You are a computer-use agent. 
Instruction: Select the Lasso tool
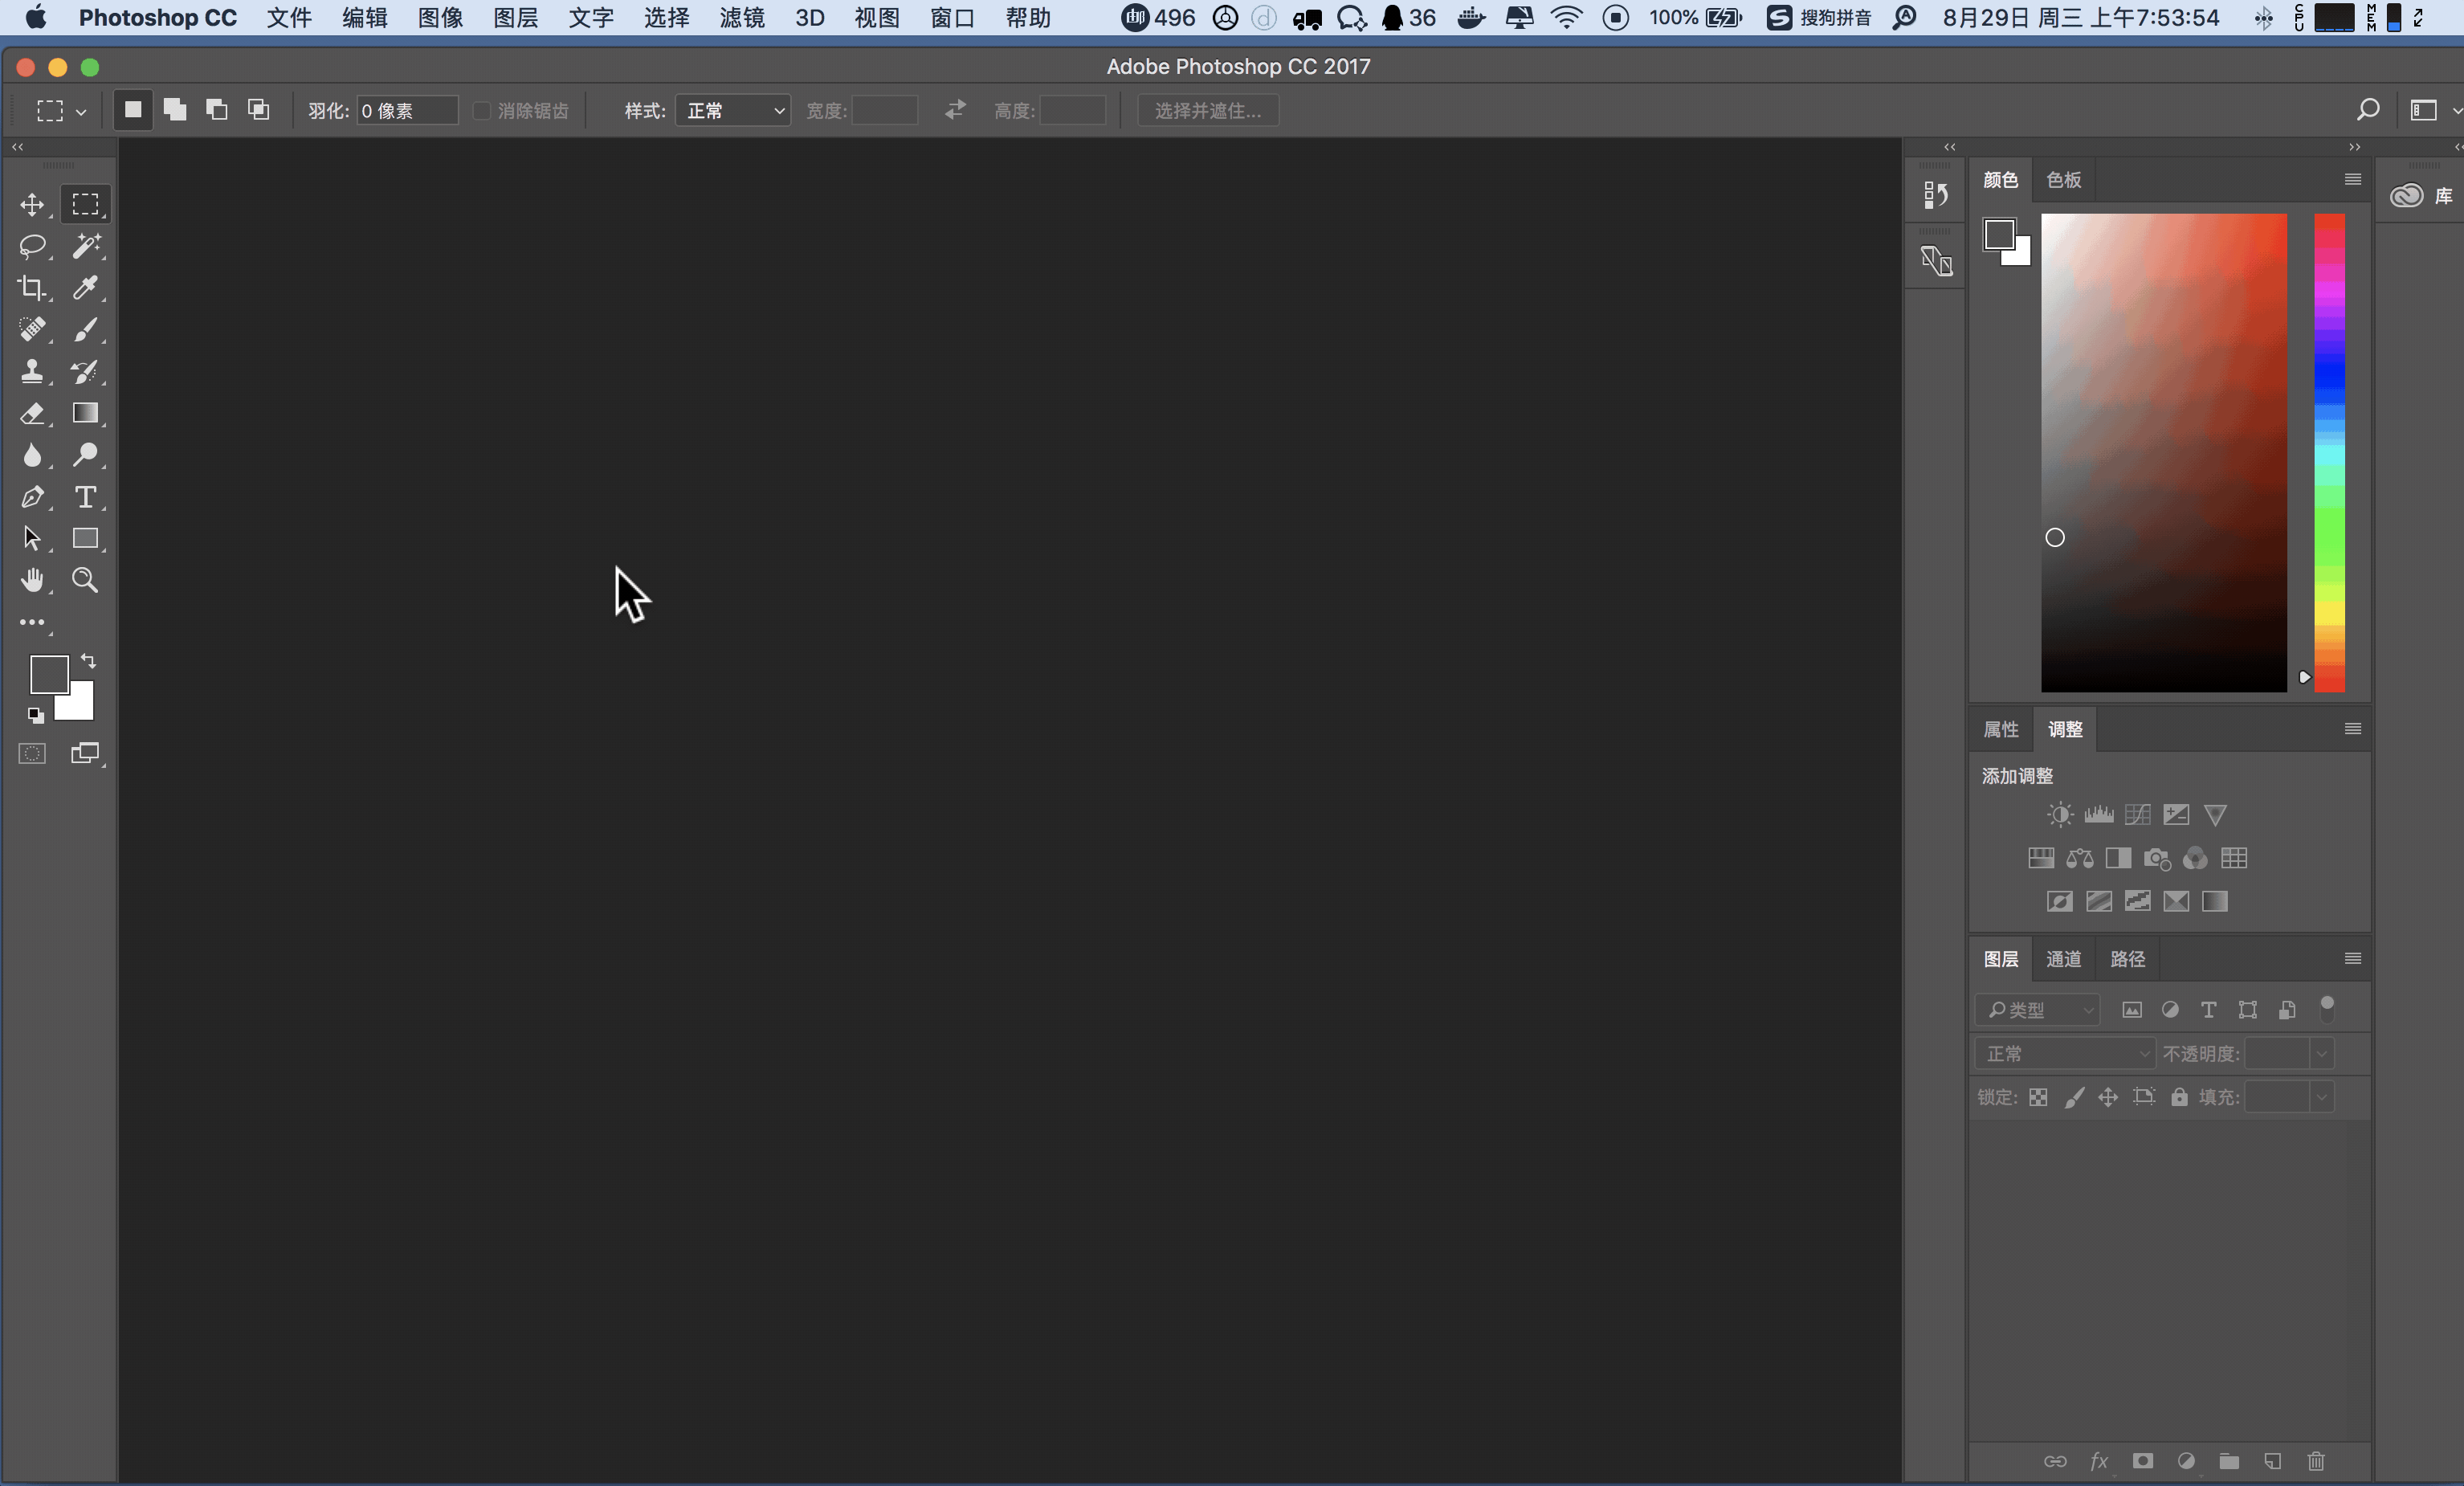[32, 246]
